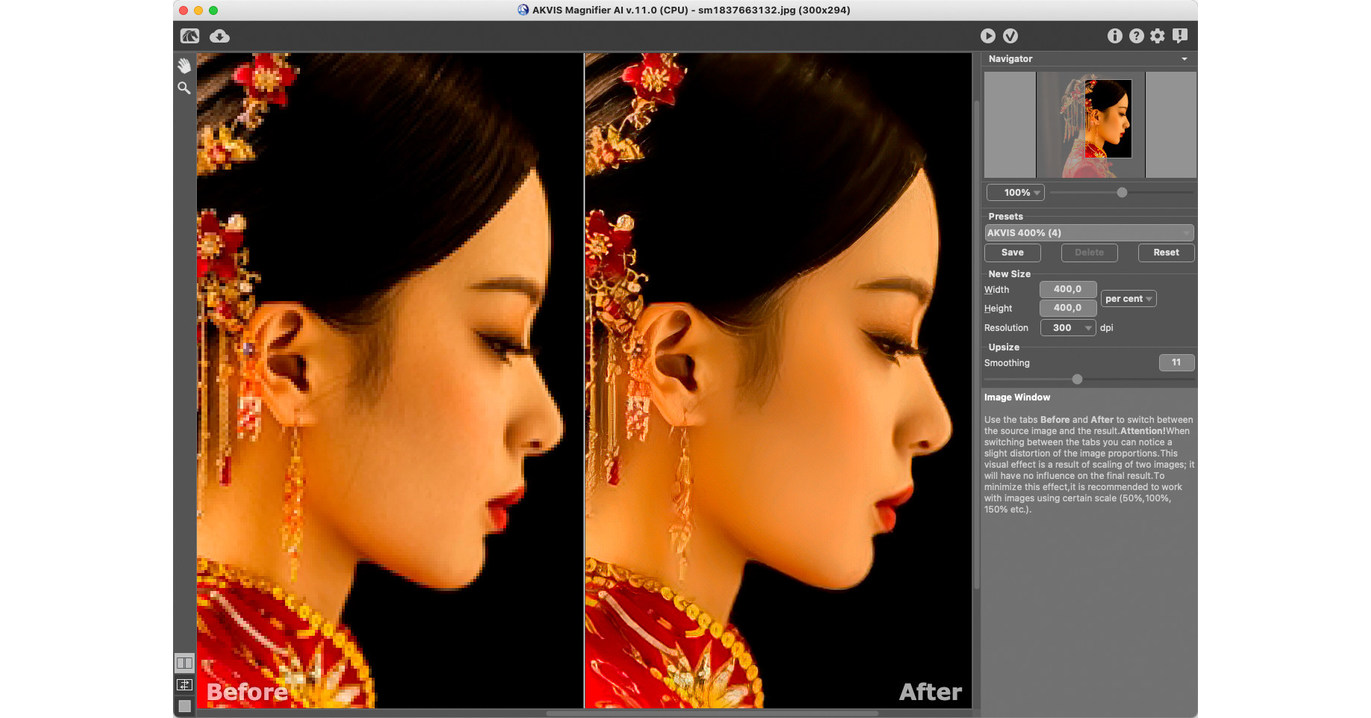Toggle the split Before/After view mode

pos(184,662)
